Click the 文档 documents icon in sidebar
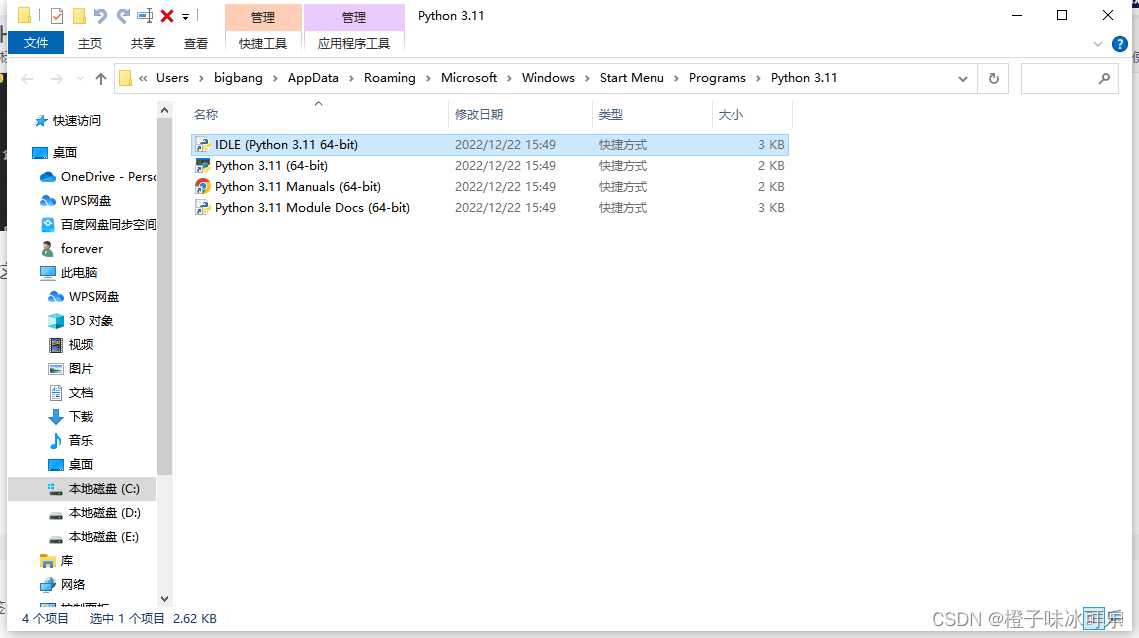Viewport: 1139px width, 638px height. coord(56,392)
